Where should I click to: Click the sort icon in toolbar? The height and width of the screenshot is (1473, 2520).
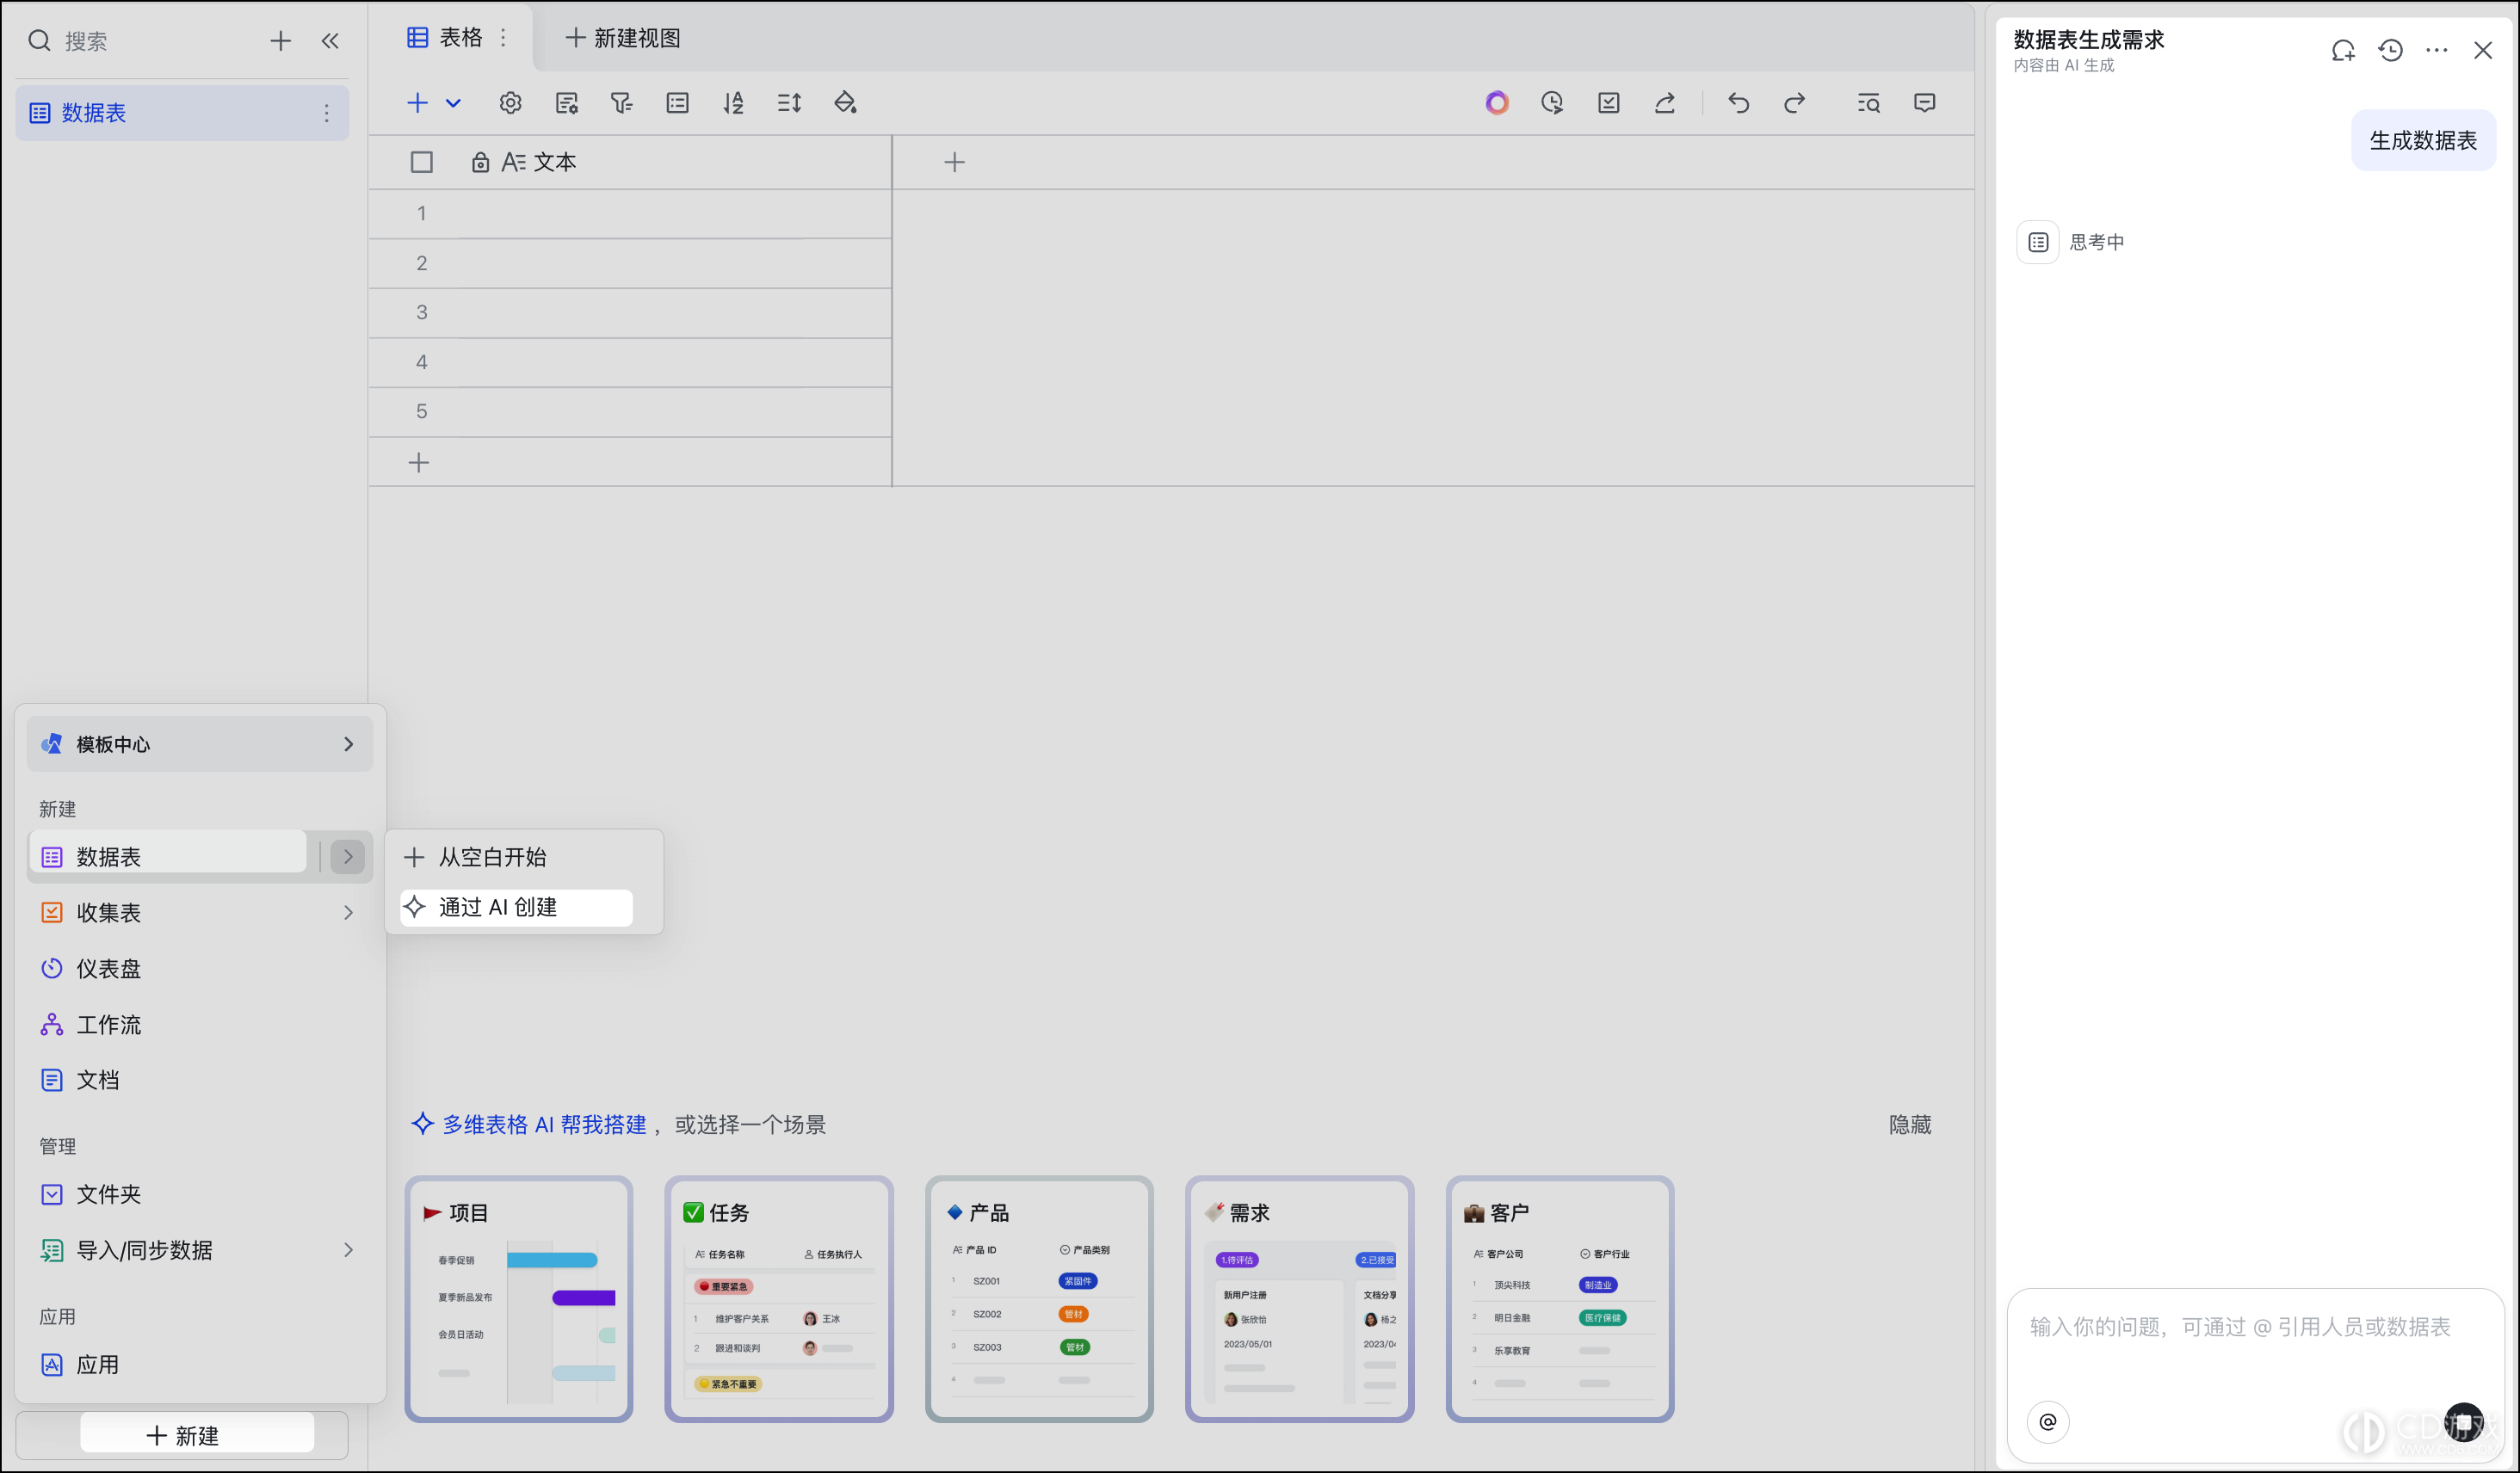click(733, 103)
